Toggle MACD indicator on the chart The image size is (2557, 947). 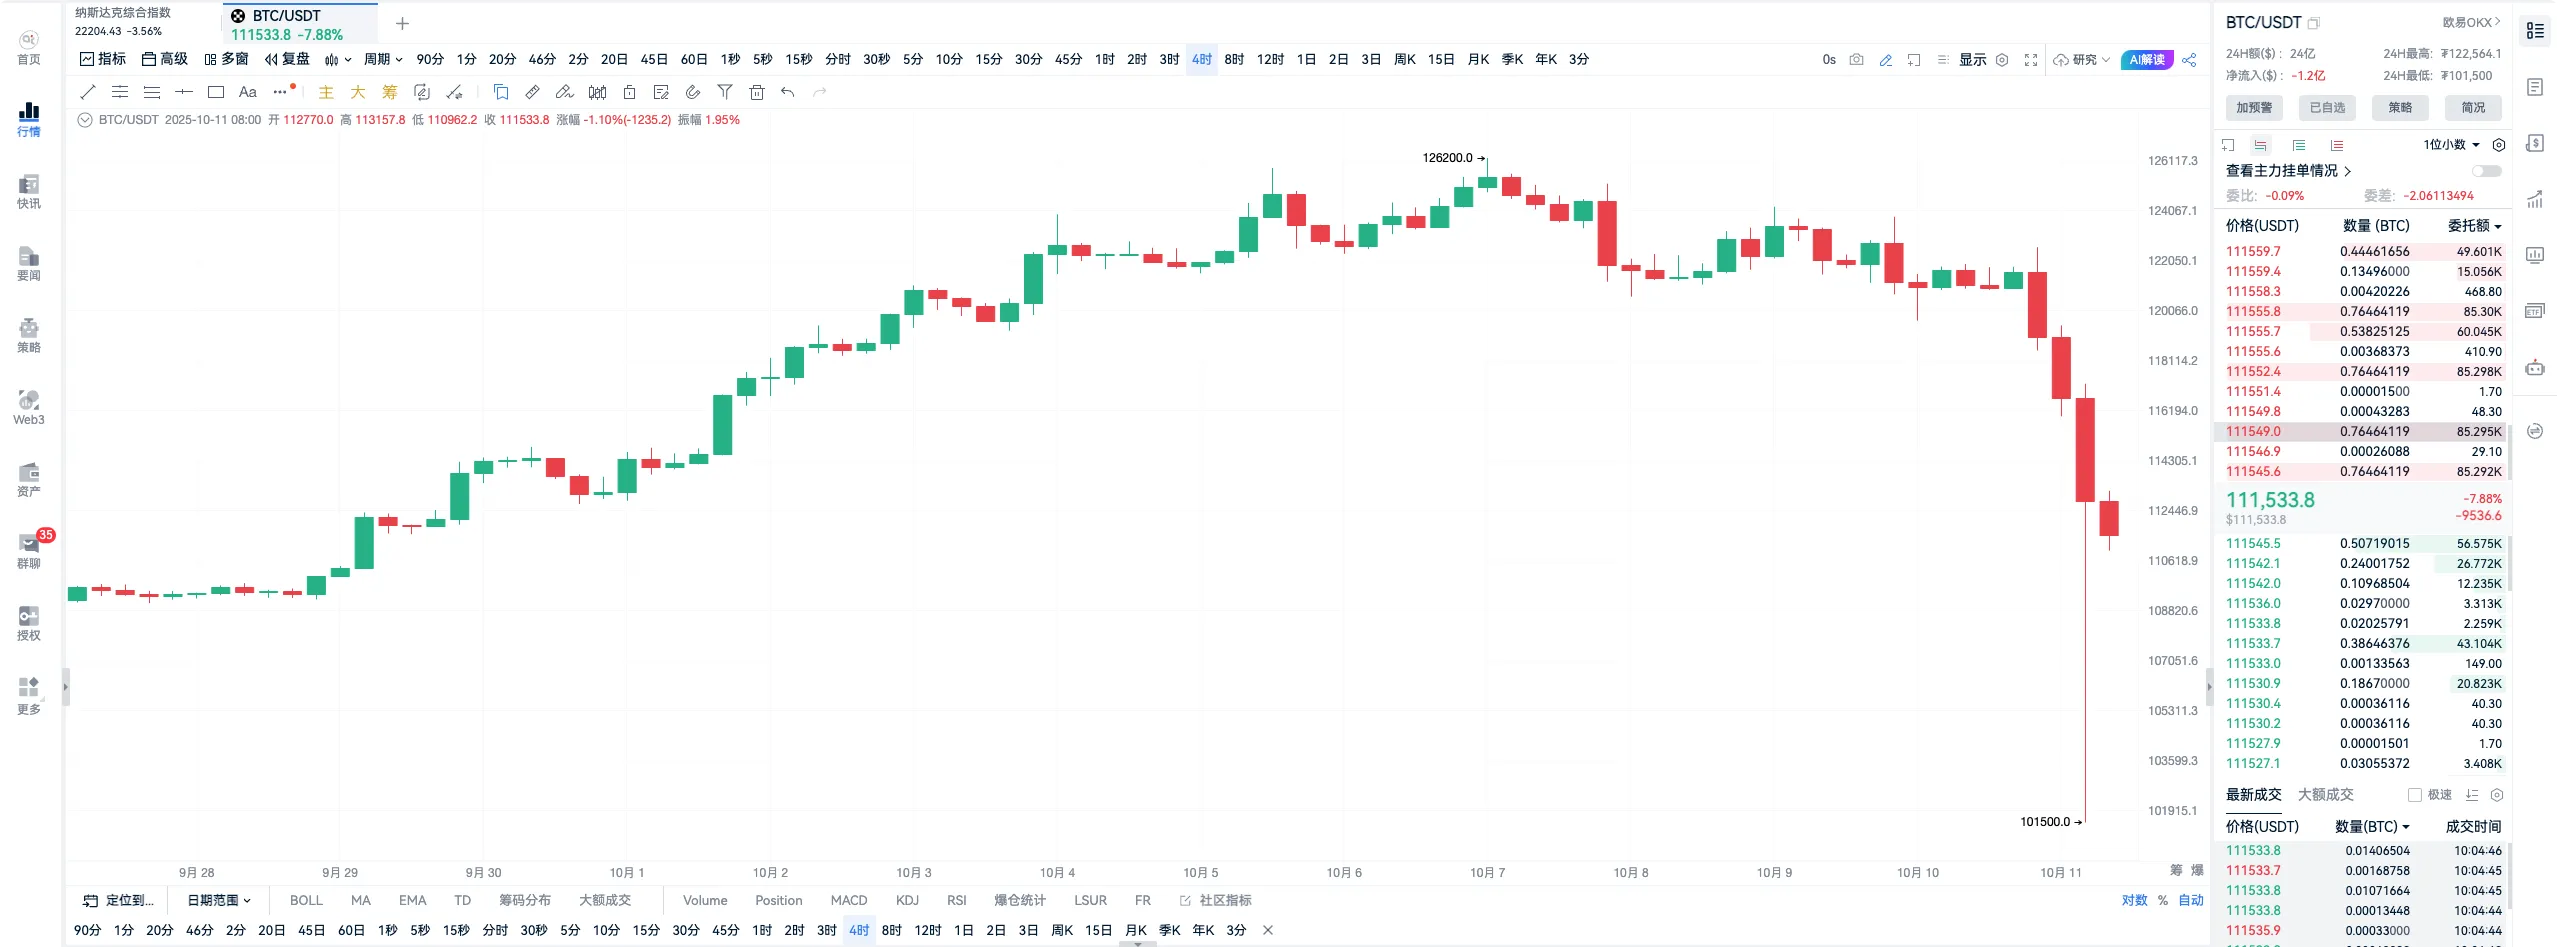849,900
